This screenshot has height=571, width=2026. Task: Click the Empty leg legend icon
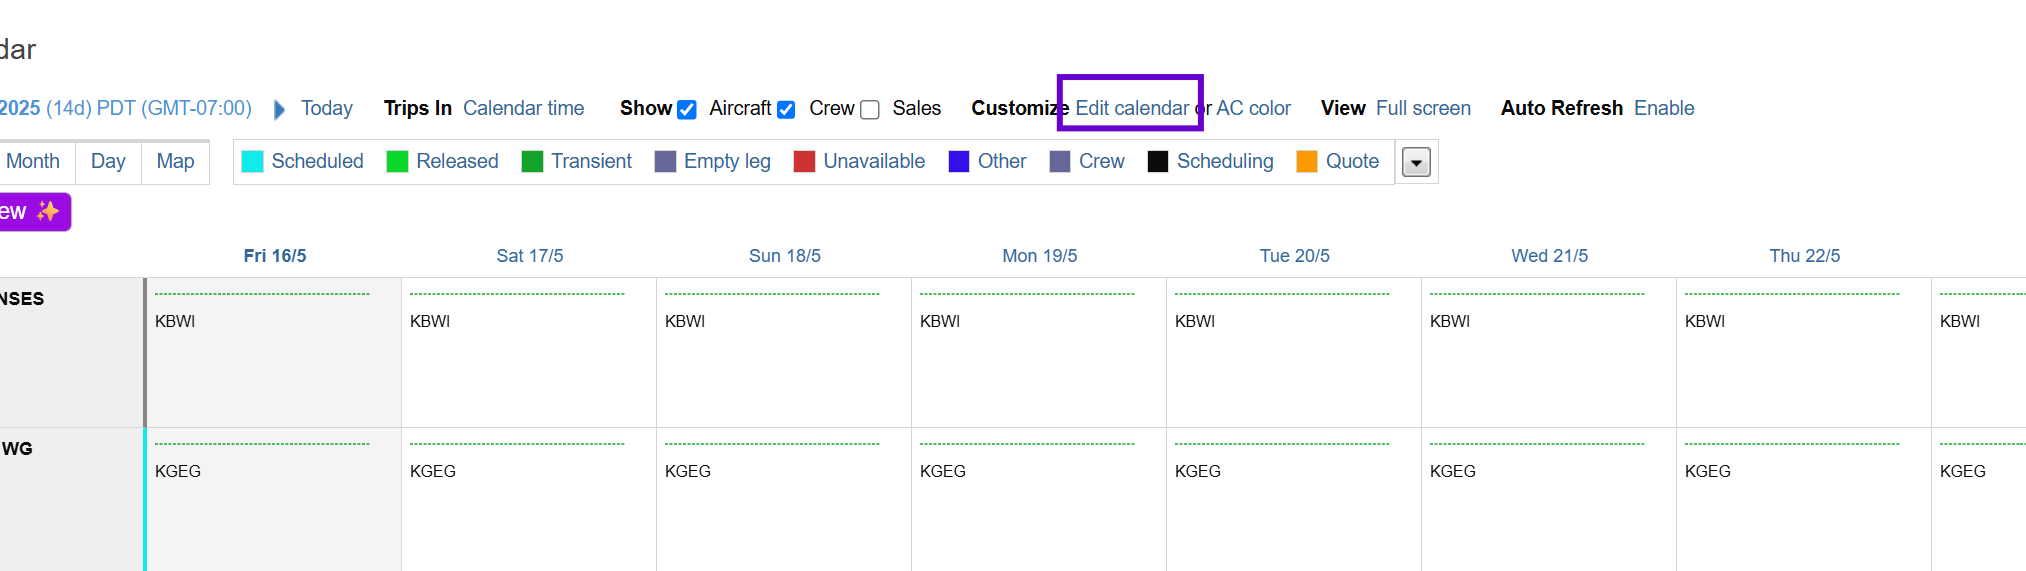pyautogui.click(x=665, y=162)
